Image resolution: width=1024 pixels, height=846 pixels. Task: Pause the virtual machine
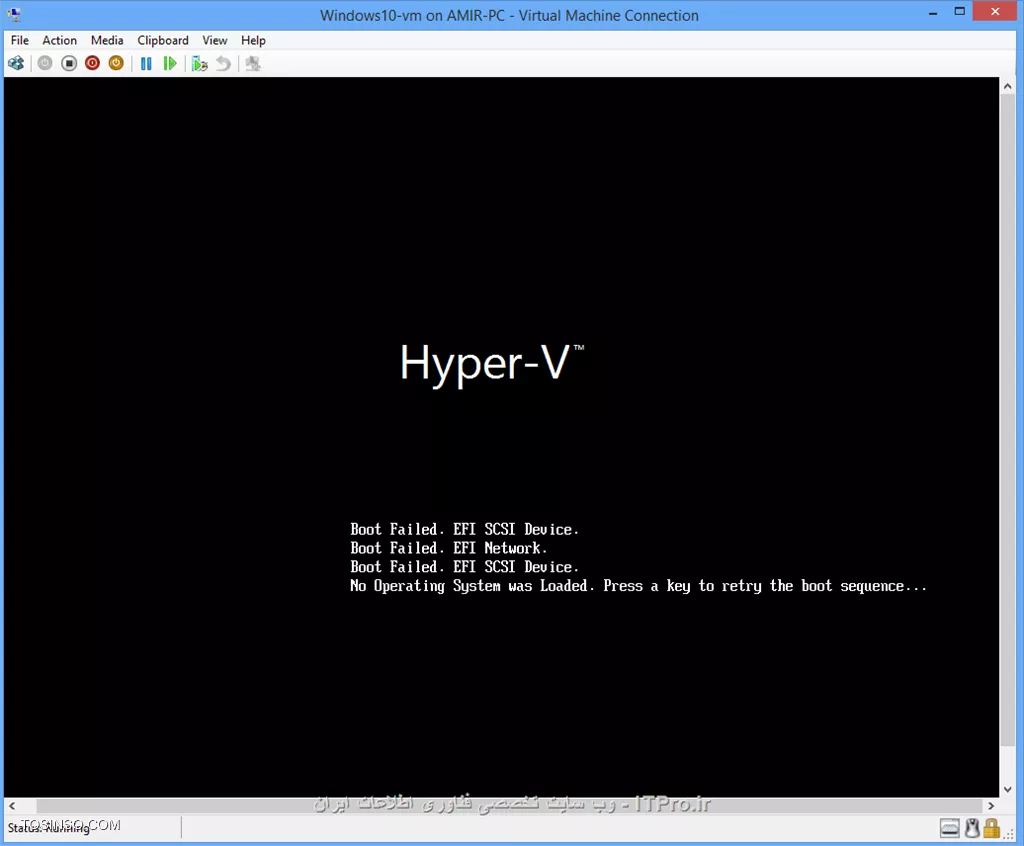[146, 63]
